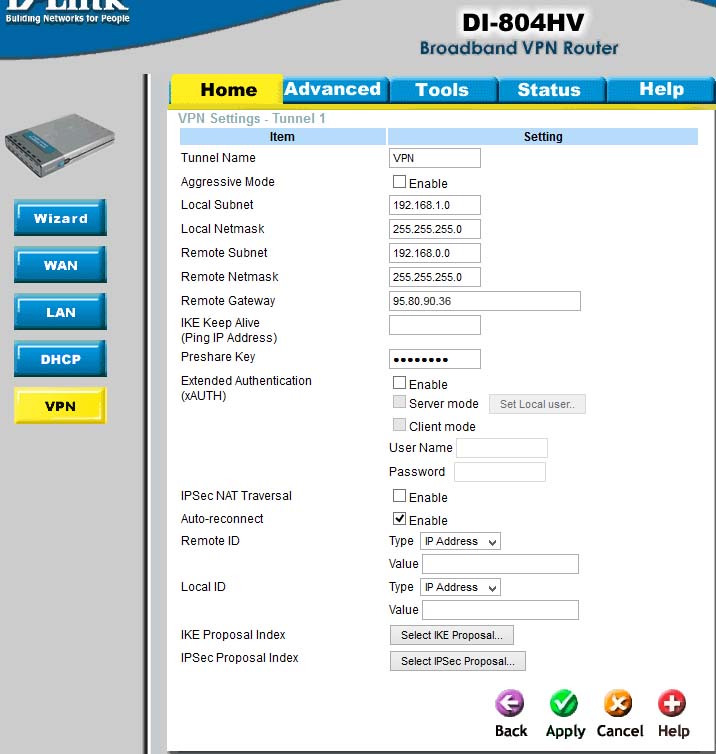Open the Status tab
The width and height of the screenshot is (716, 754).
tap(551, 89)
